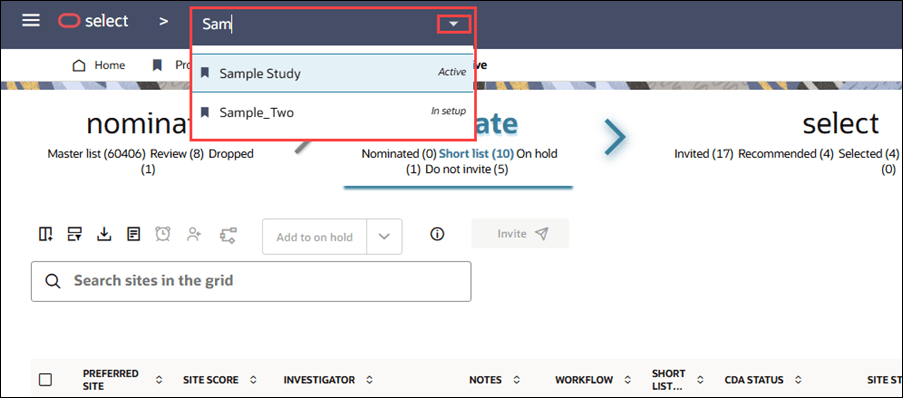
Task: Sort by Investigator column
Action: point(370,380)
